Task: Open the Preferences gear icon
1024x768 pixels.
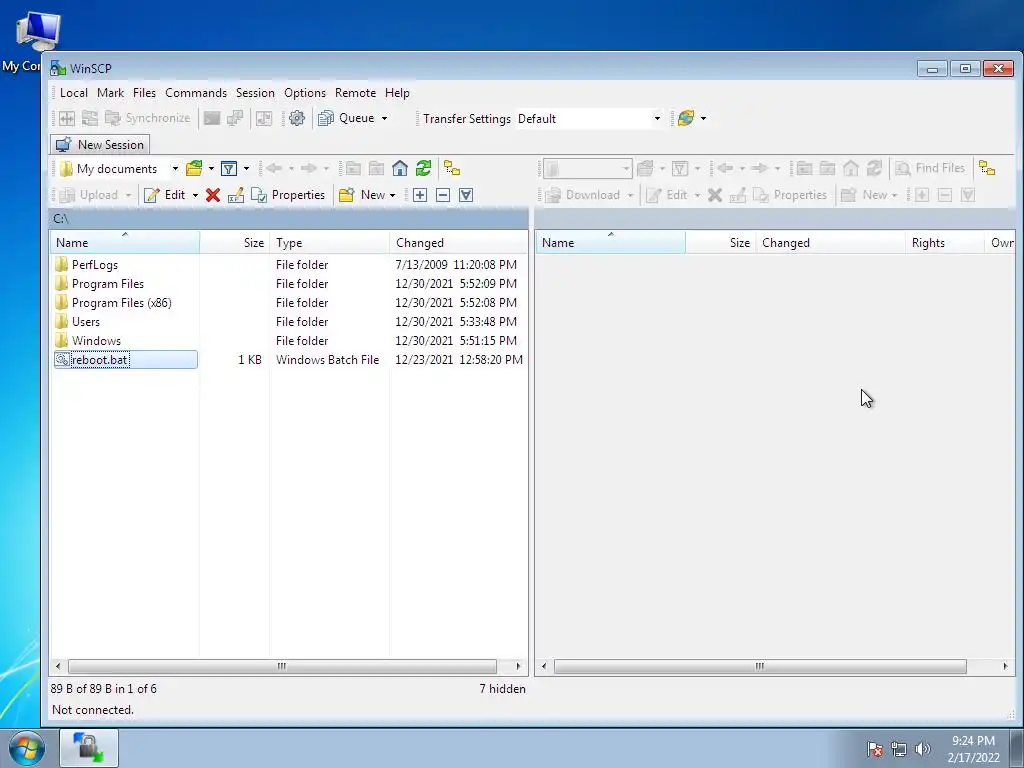Action: coord(296,118)
